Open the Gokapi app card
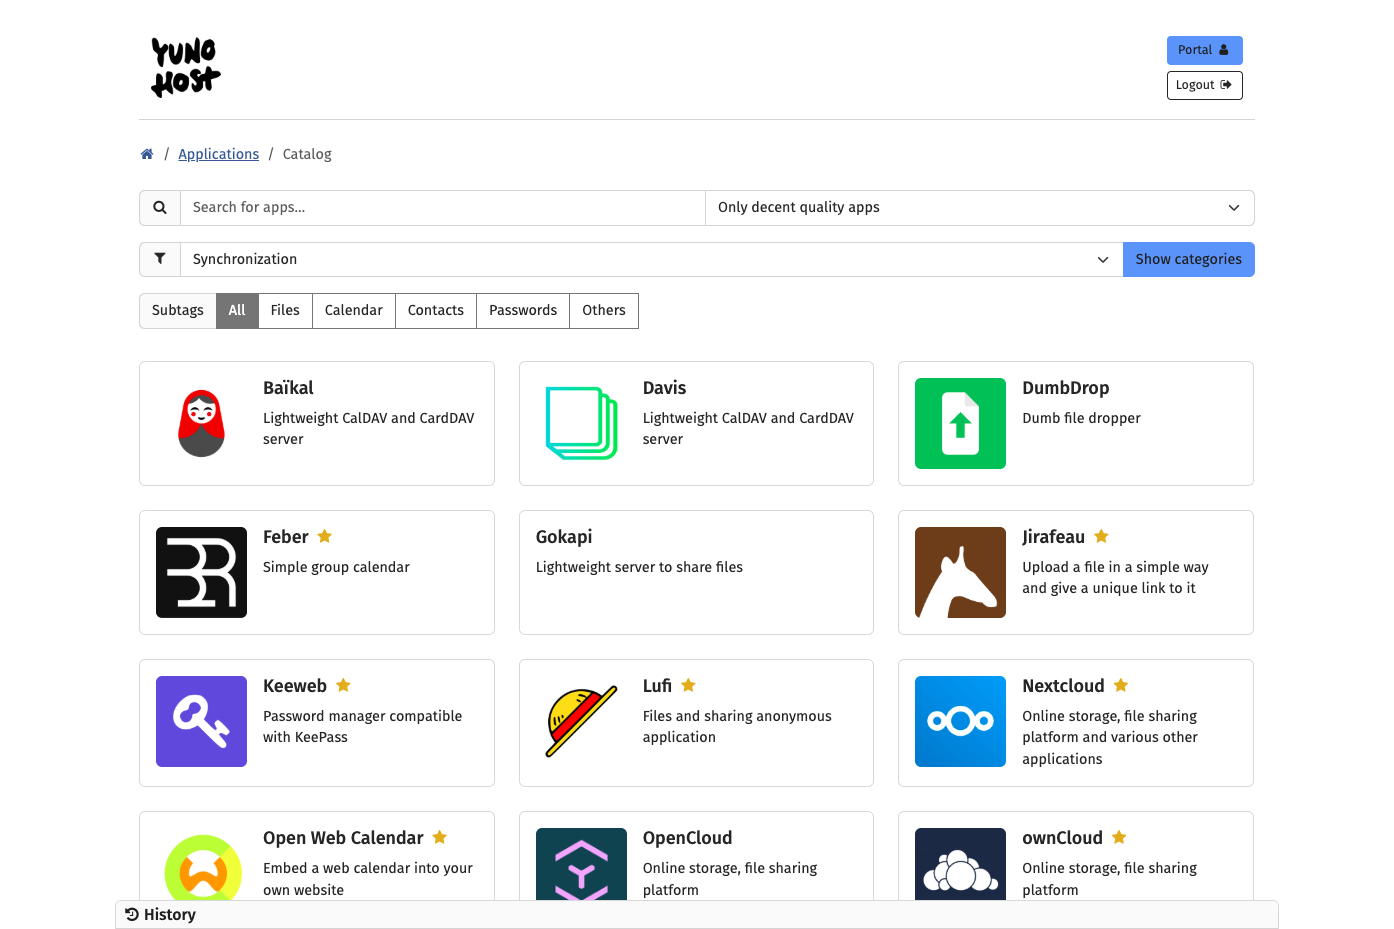This screenshot has height=929, width=1394. [696, 572]
